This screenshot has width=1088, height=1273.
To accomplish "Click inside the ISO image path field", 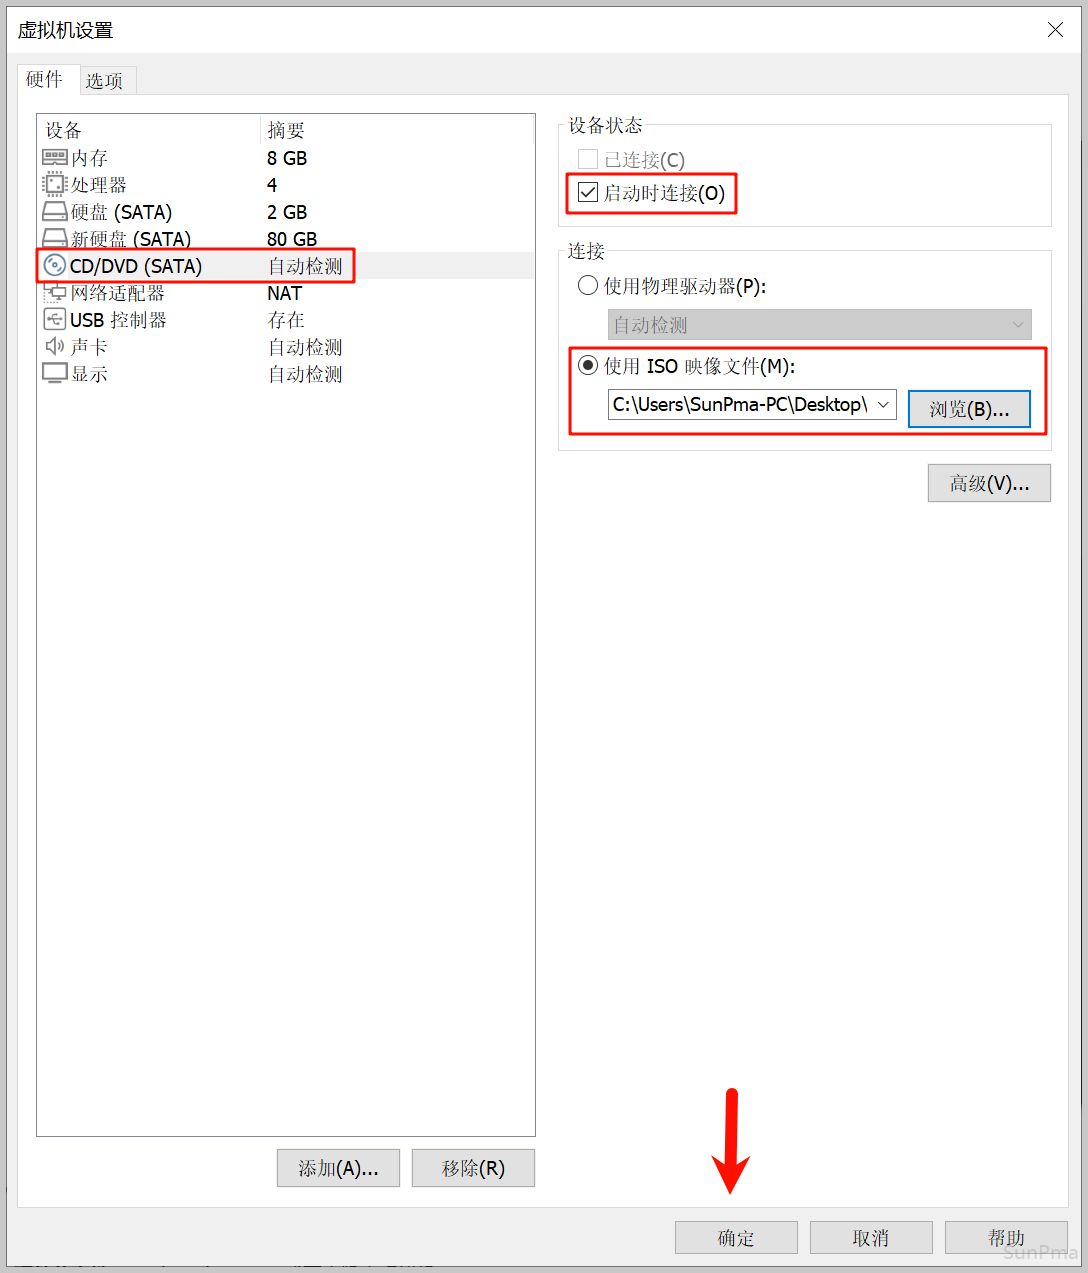I will pos(740,405).
